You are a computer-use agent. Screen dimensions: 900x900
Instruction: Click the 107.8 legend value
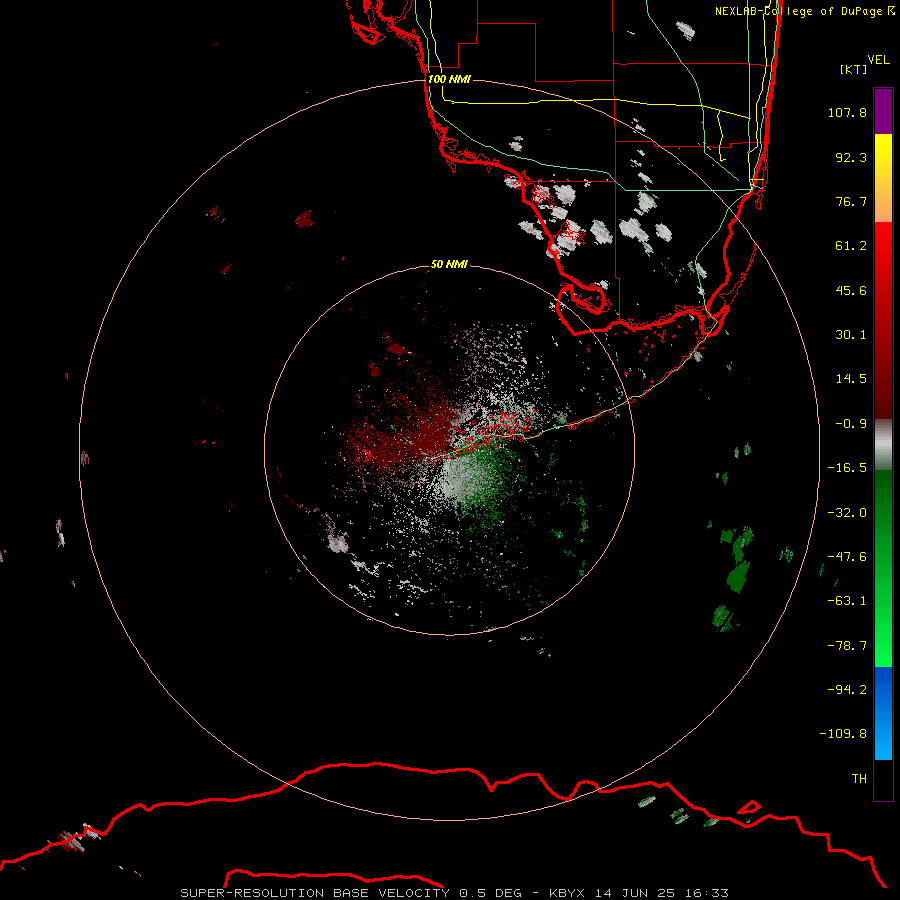pyautogui.click(x=847, y=112)
